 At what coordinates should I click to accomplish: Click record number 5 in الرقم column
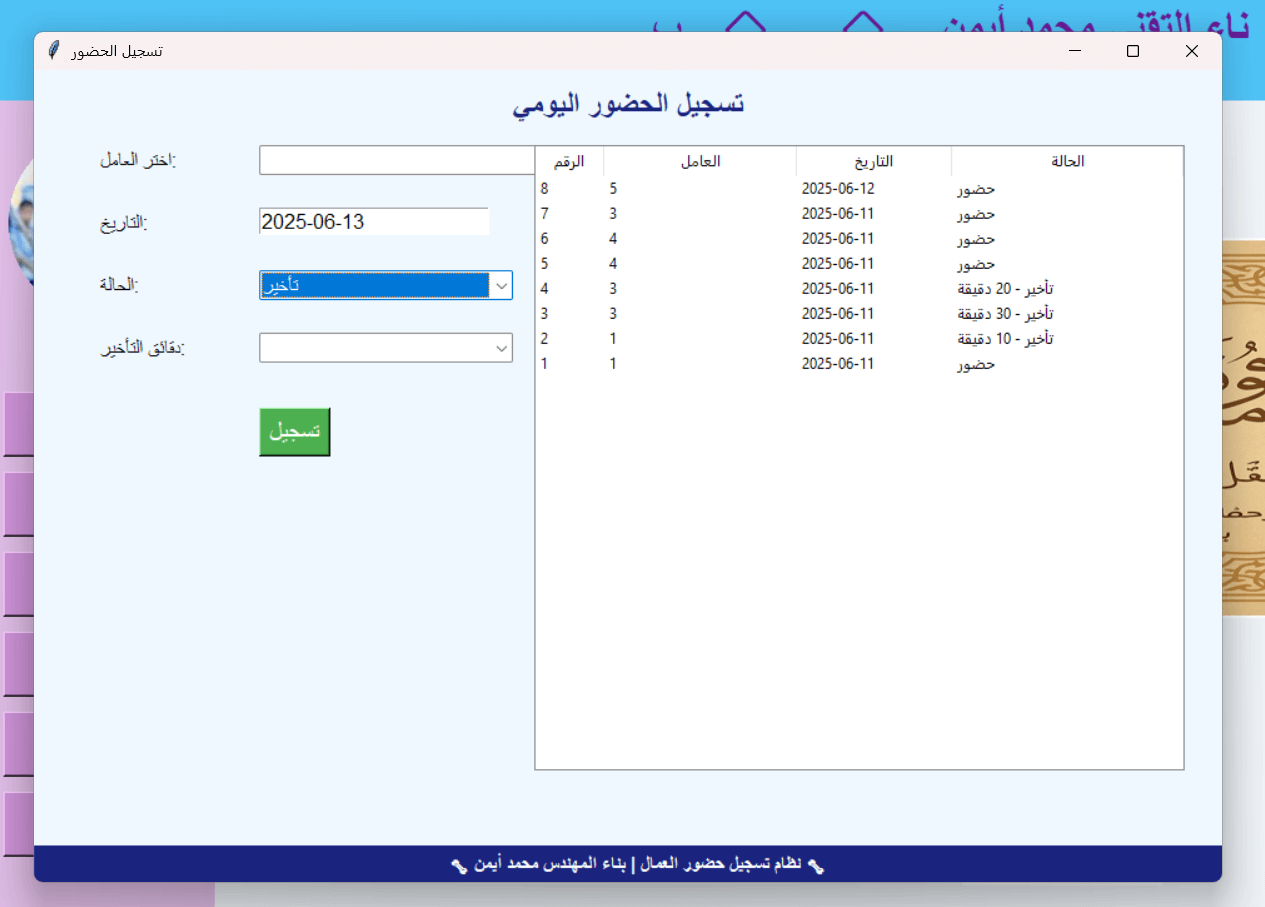(x=545, y=263)
